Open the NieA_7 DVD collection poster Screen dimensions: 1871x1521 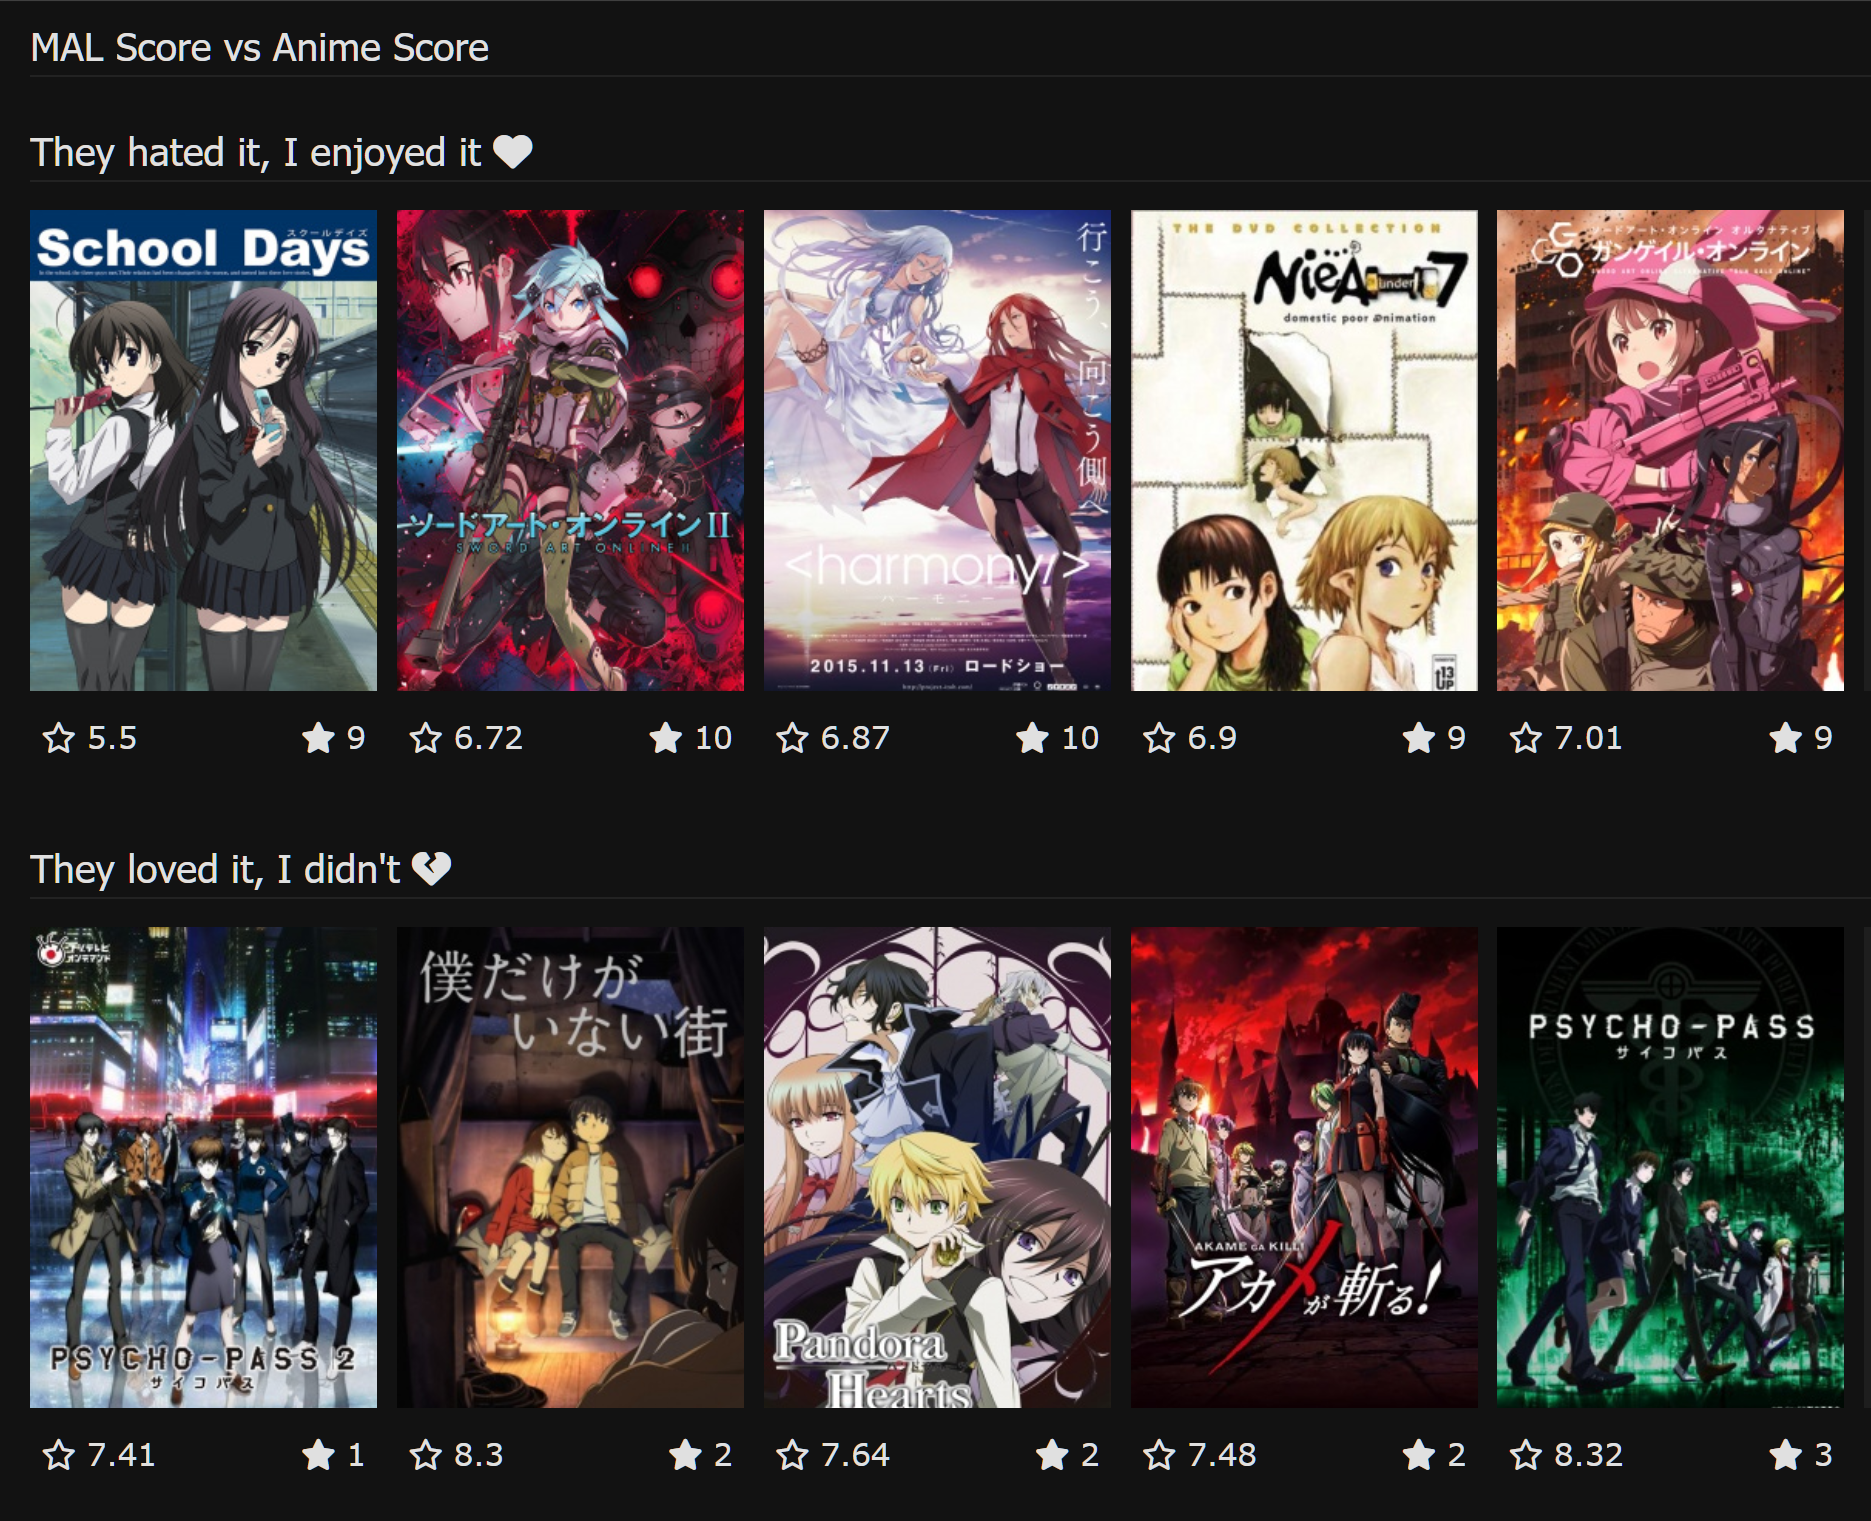pyautogui.click(x=1304, y=450)
